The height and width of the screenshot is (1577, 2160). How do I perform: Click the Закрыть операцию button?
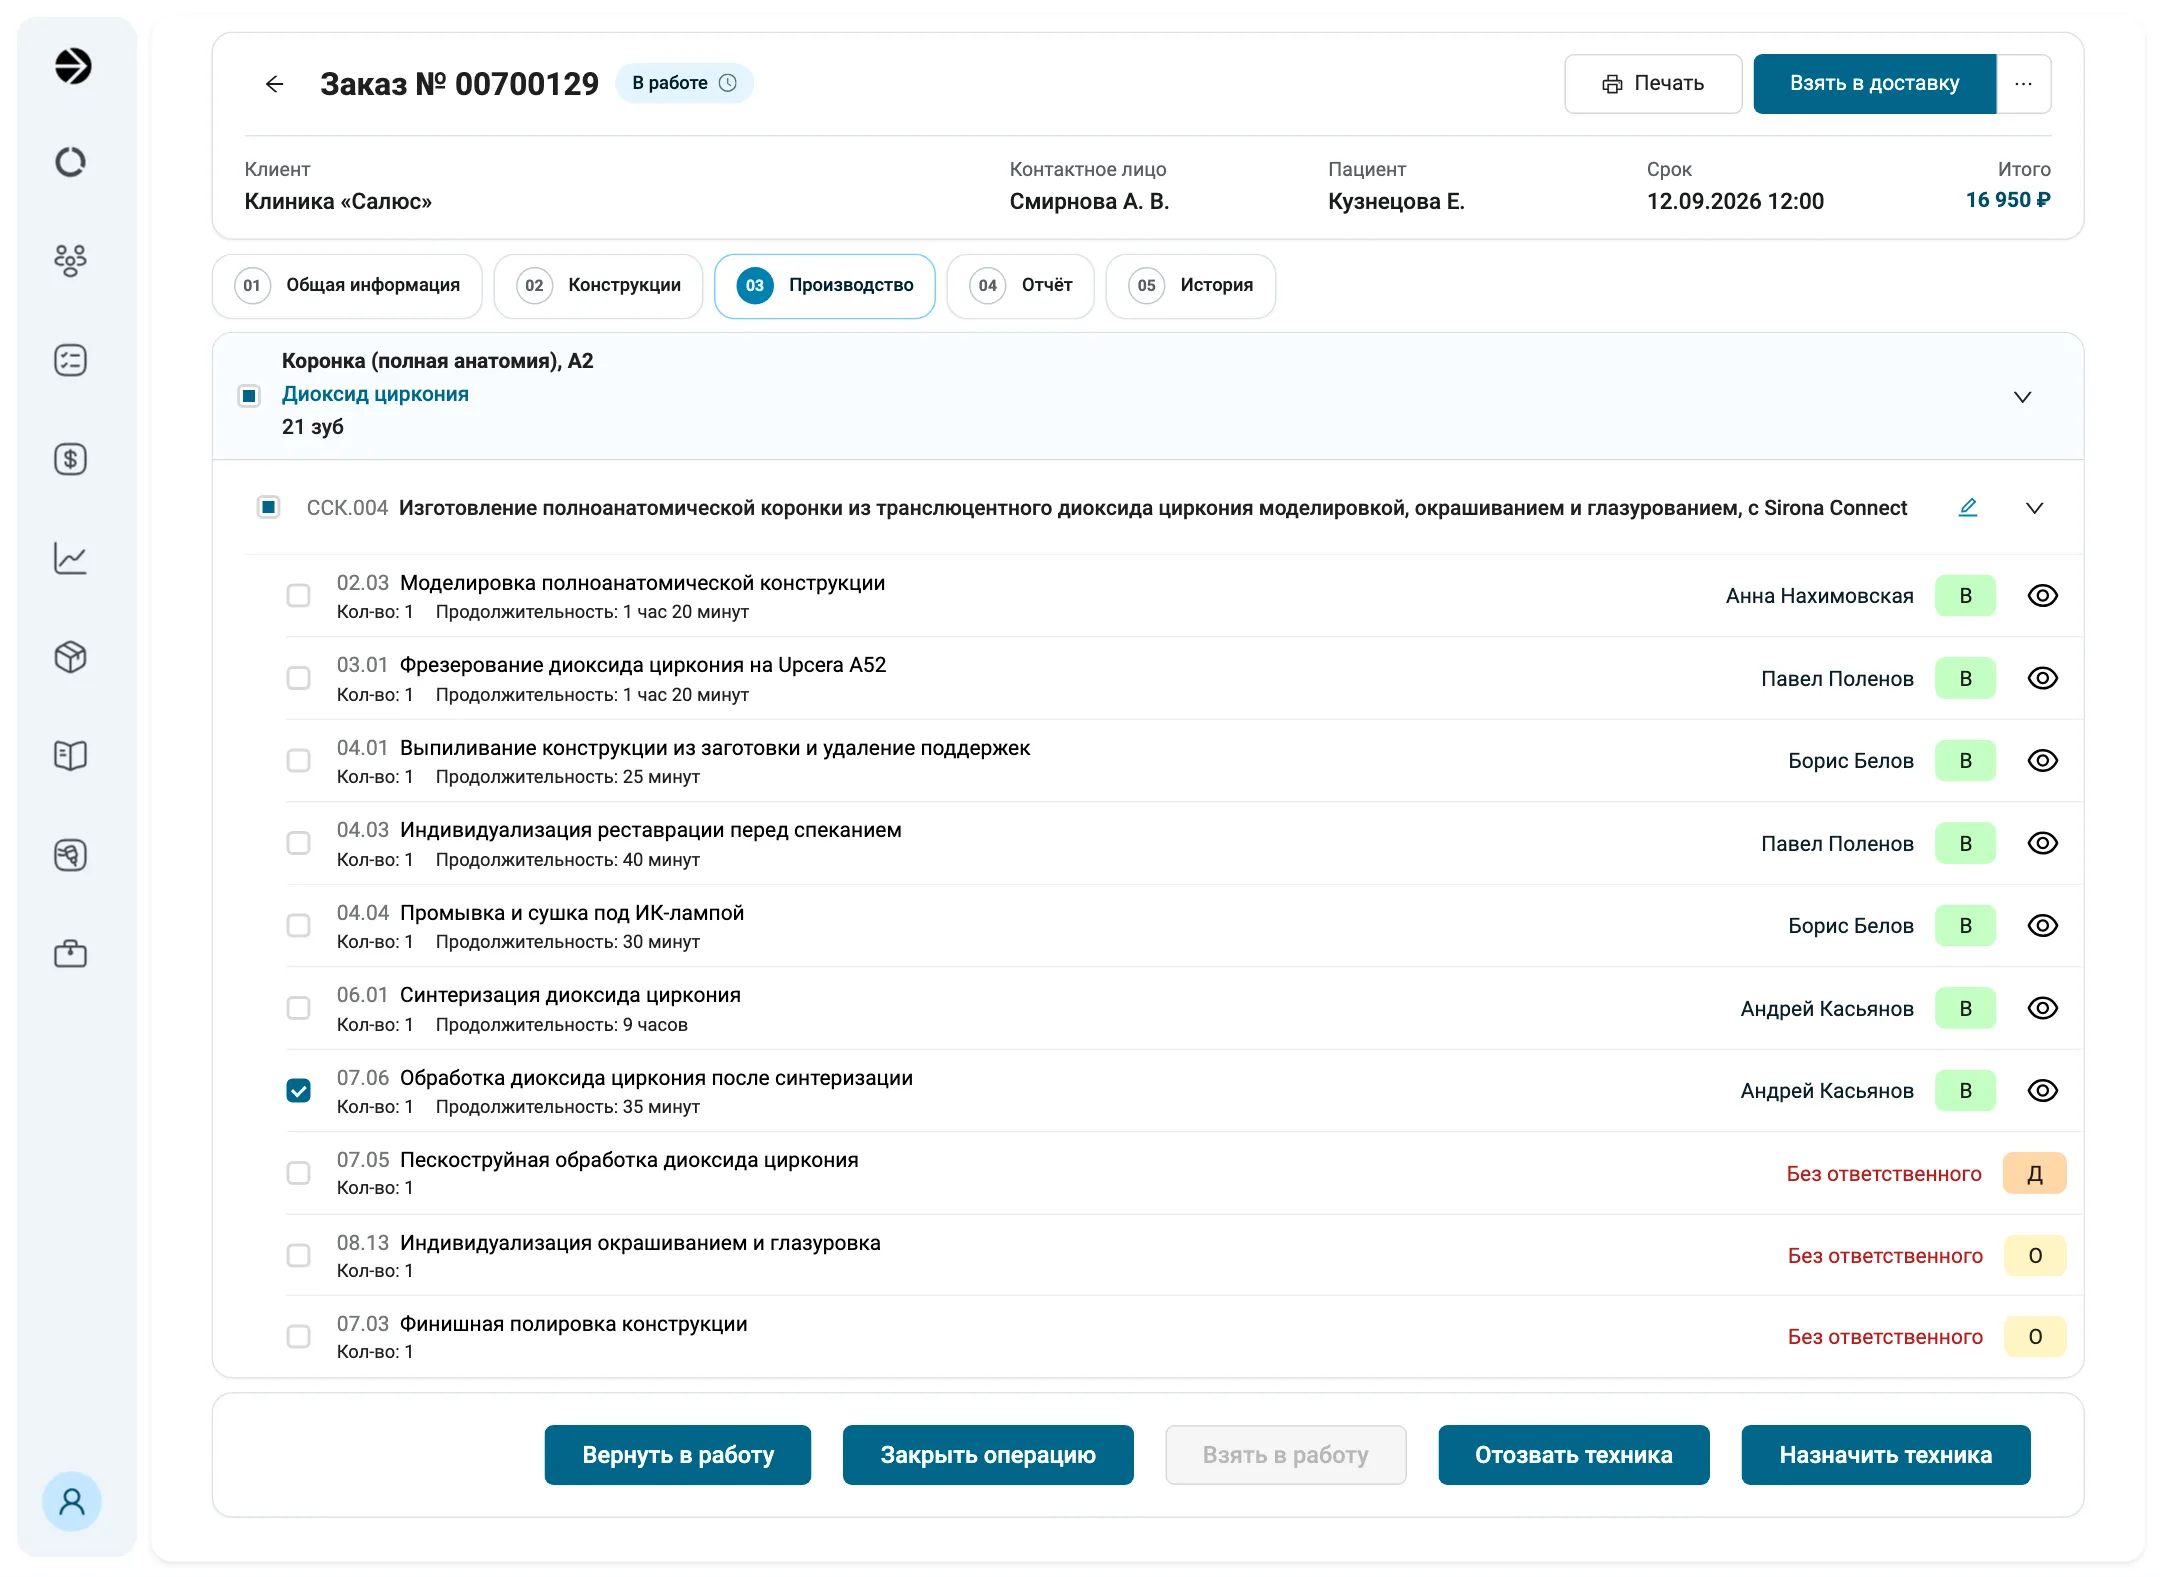point(988,1455)
